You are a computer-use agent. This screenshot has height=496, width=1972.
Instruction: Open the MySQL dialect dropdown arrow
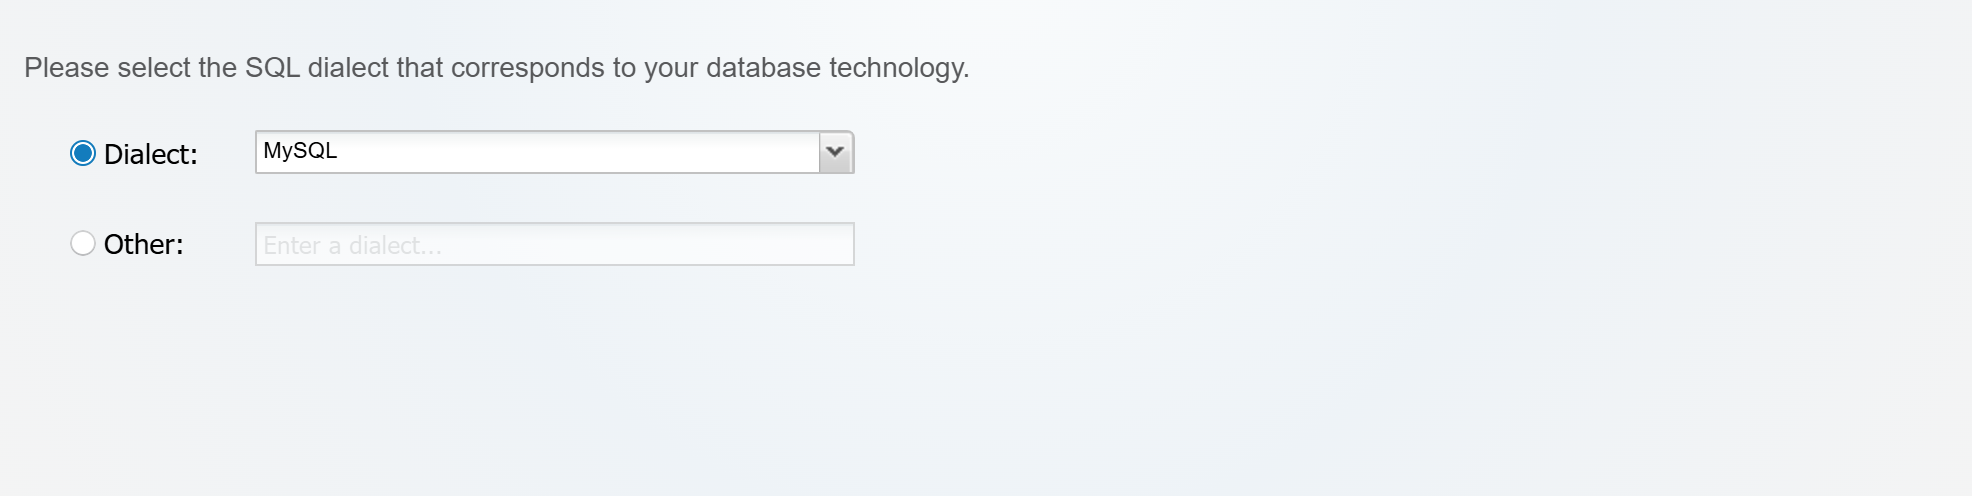pyautogui.click(x=835, y=152)
